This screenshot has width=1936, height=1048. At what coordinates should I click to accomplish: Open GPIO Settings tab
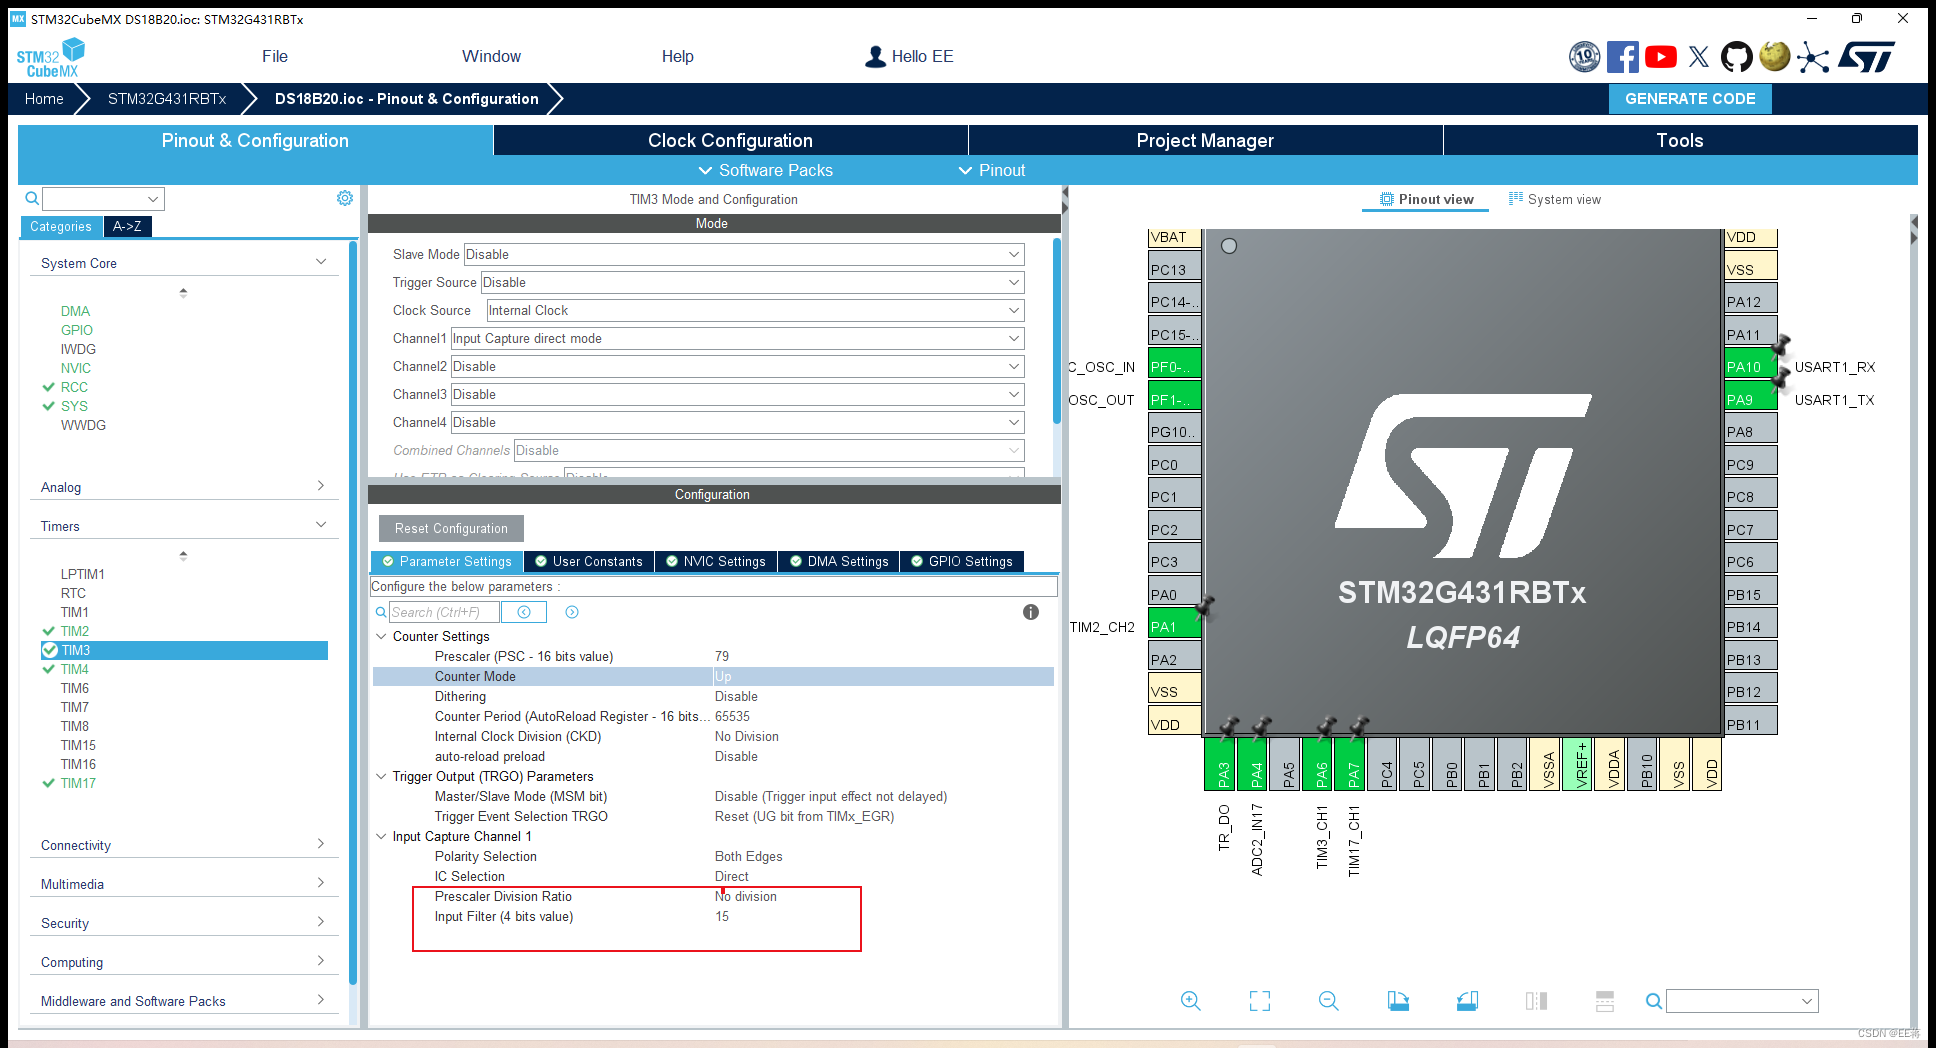[962, 562]
